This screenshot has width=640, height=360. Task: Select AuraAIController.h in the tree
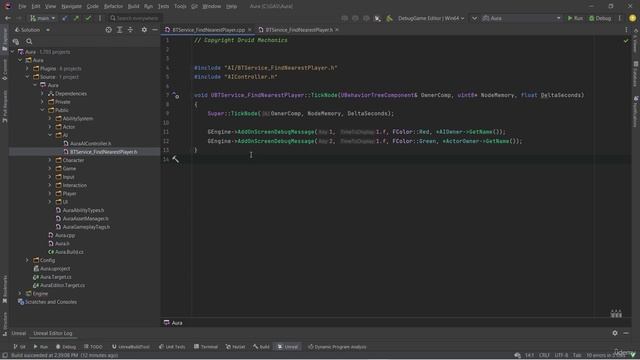90,143
